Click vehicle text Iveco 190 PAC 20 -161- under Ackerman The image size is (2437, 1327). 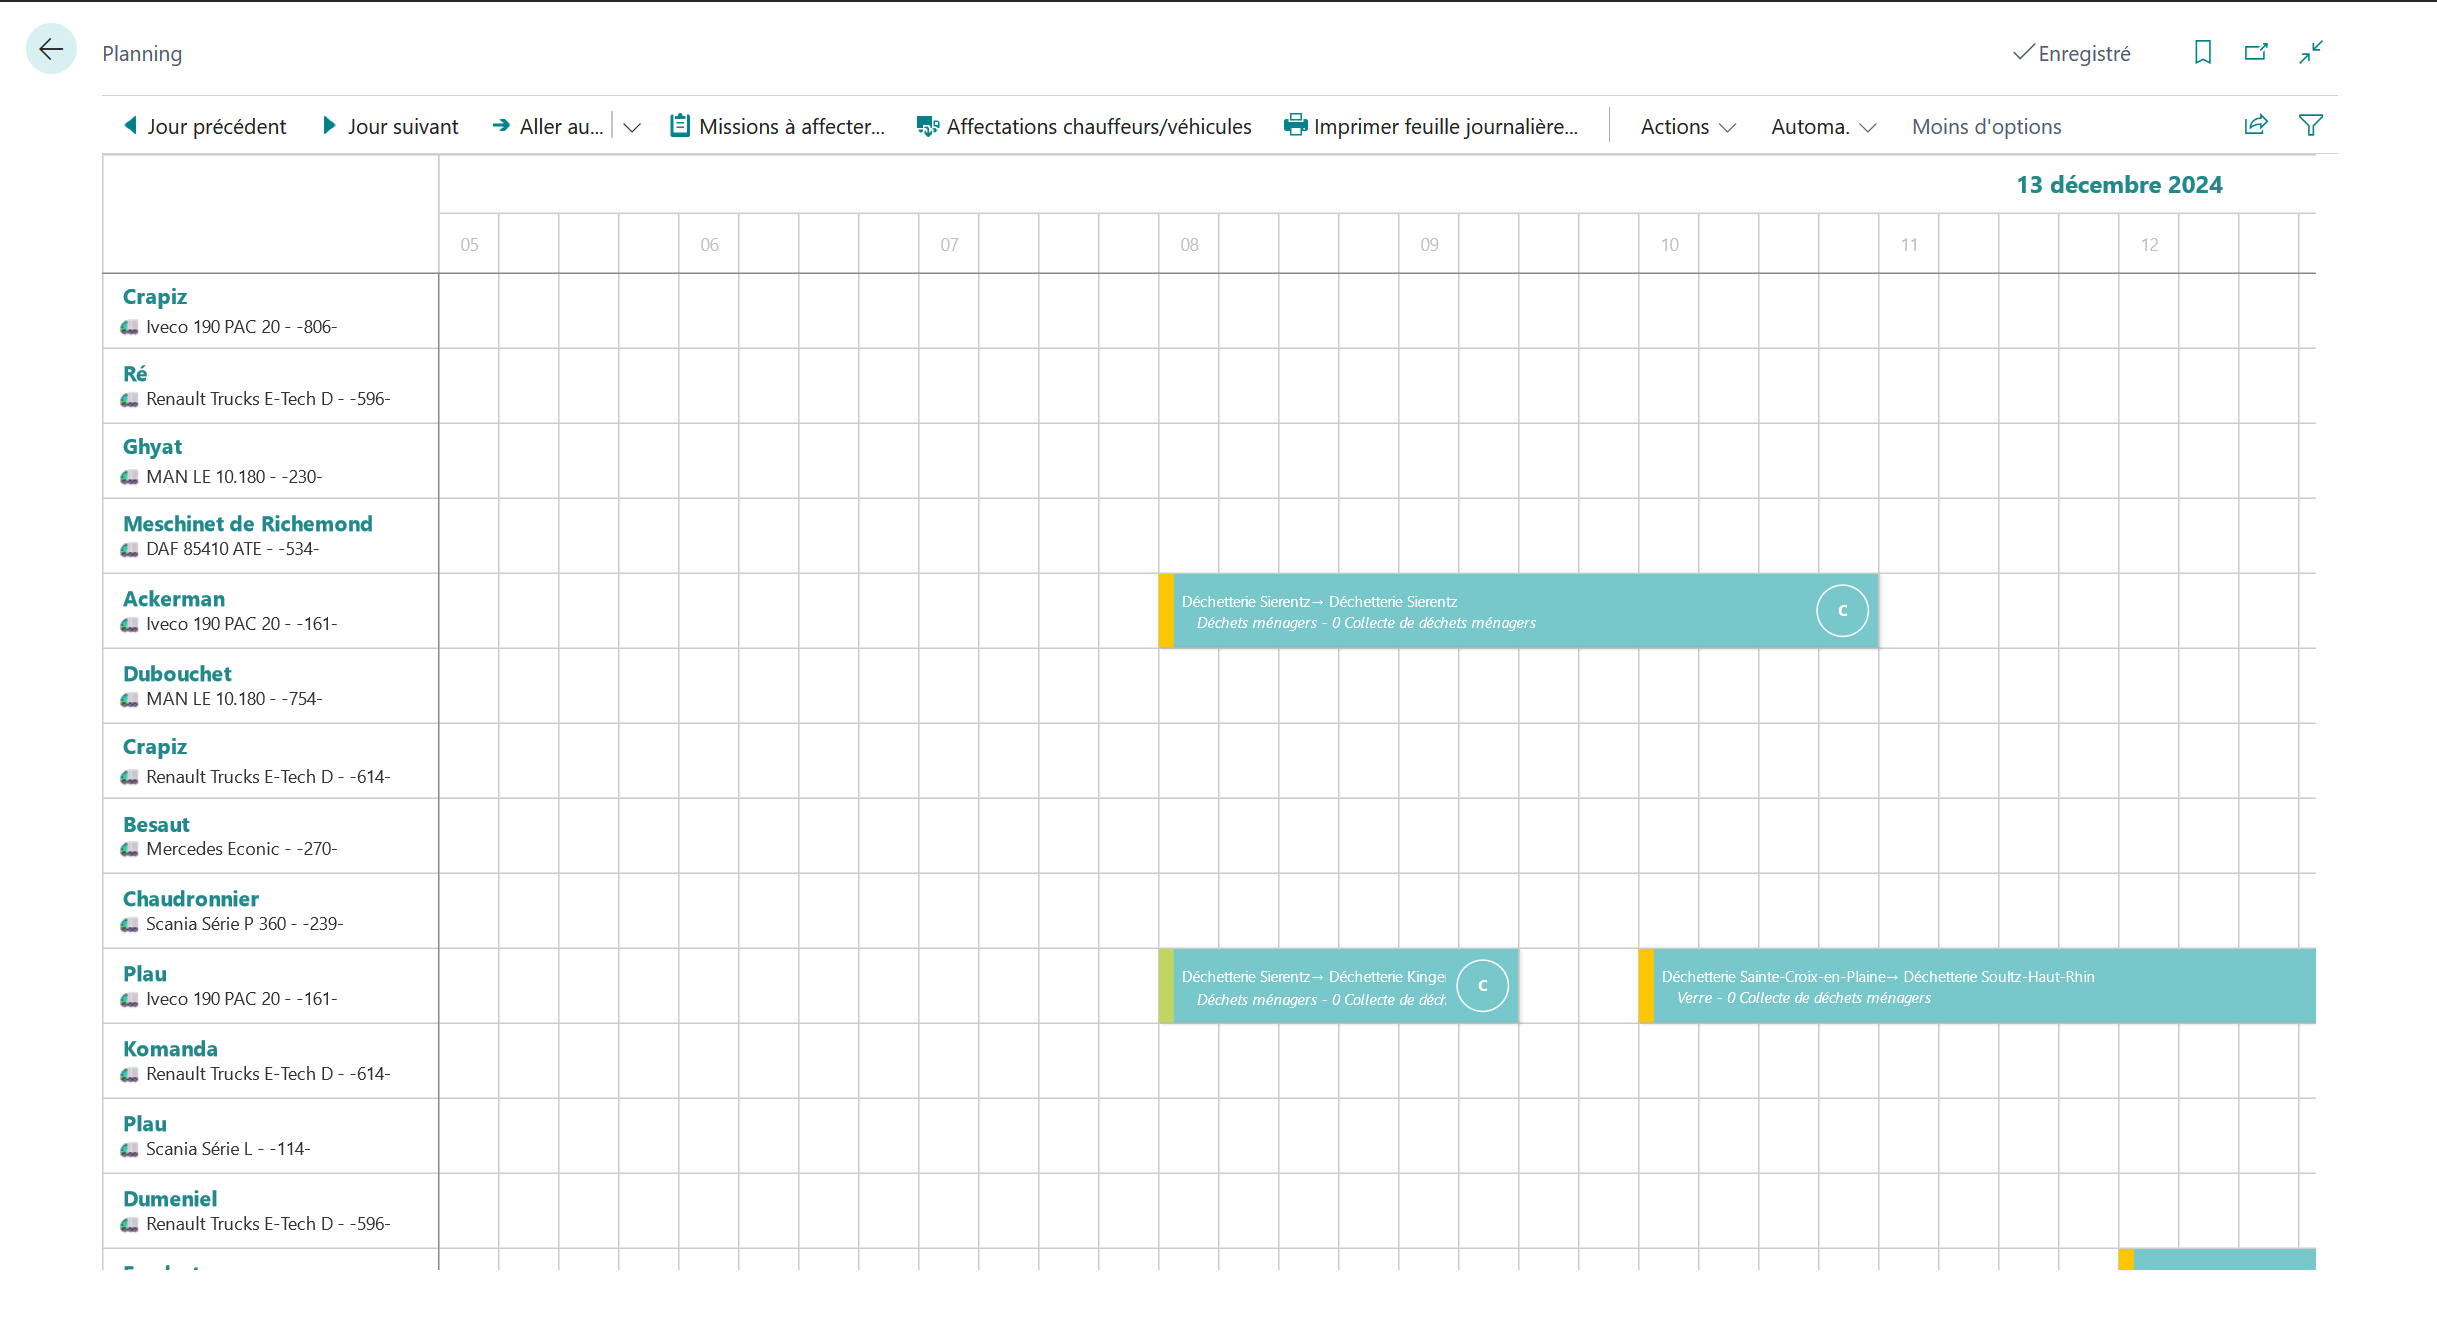pos(242,624)
